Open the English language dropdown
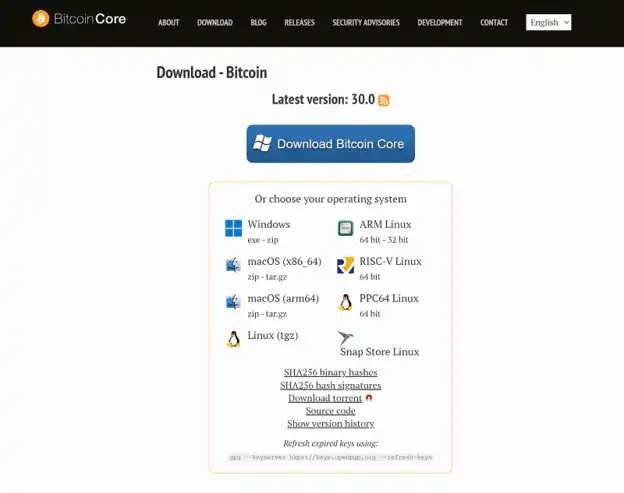 click(x=548, y=22)
